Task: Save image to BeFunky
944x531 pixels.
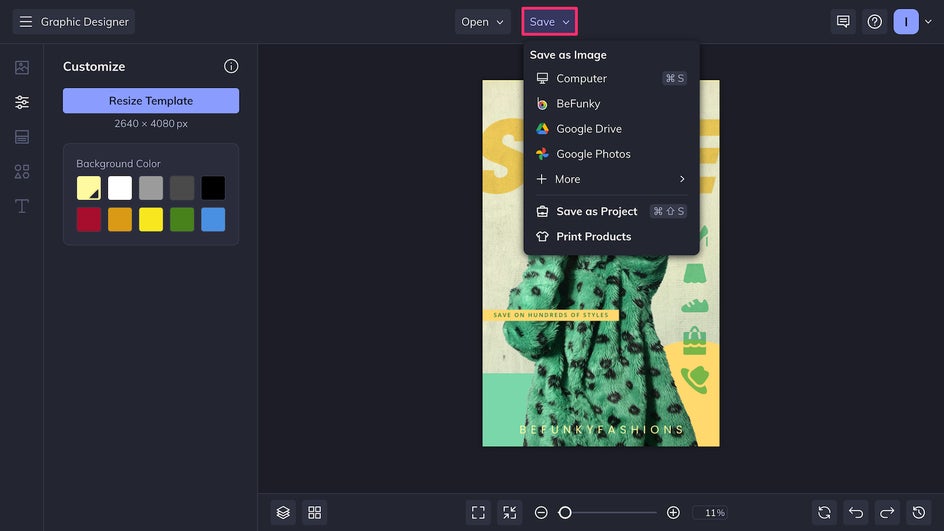Action: (x=611, y=104)
